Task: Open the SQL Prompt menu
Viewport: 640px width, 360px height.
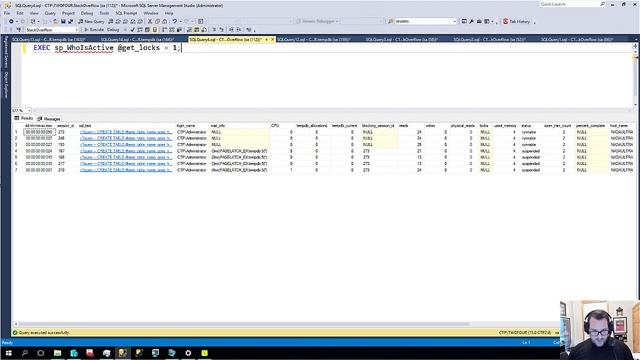Action: tap(126, 13)
